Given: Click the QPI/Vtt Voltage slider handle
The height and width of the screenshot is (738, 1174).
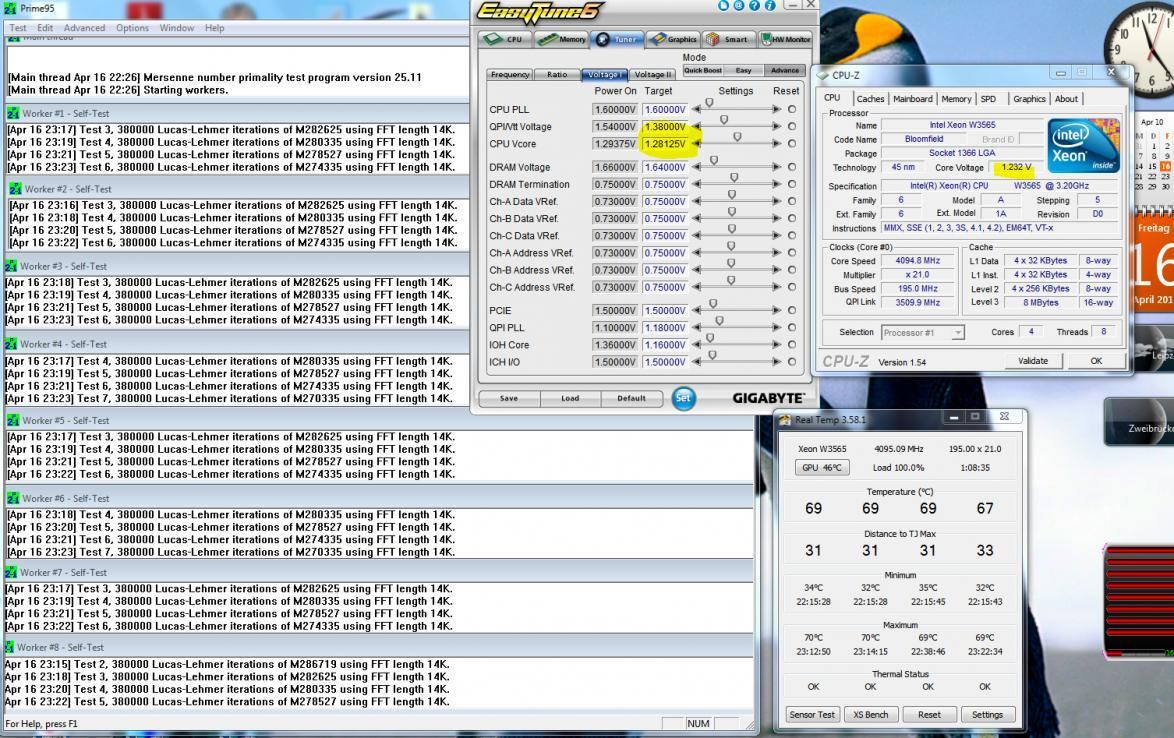Looking at the screenshot, I should (724, 120).
